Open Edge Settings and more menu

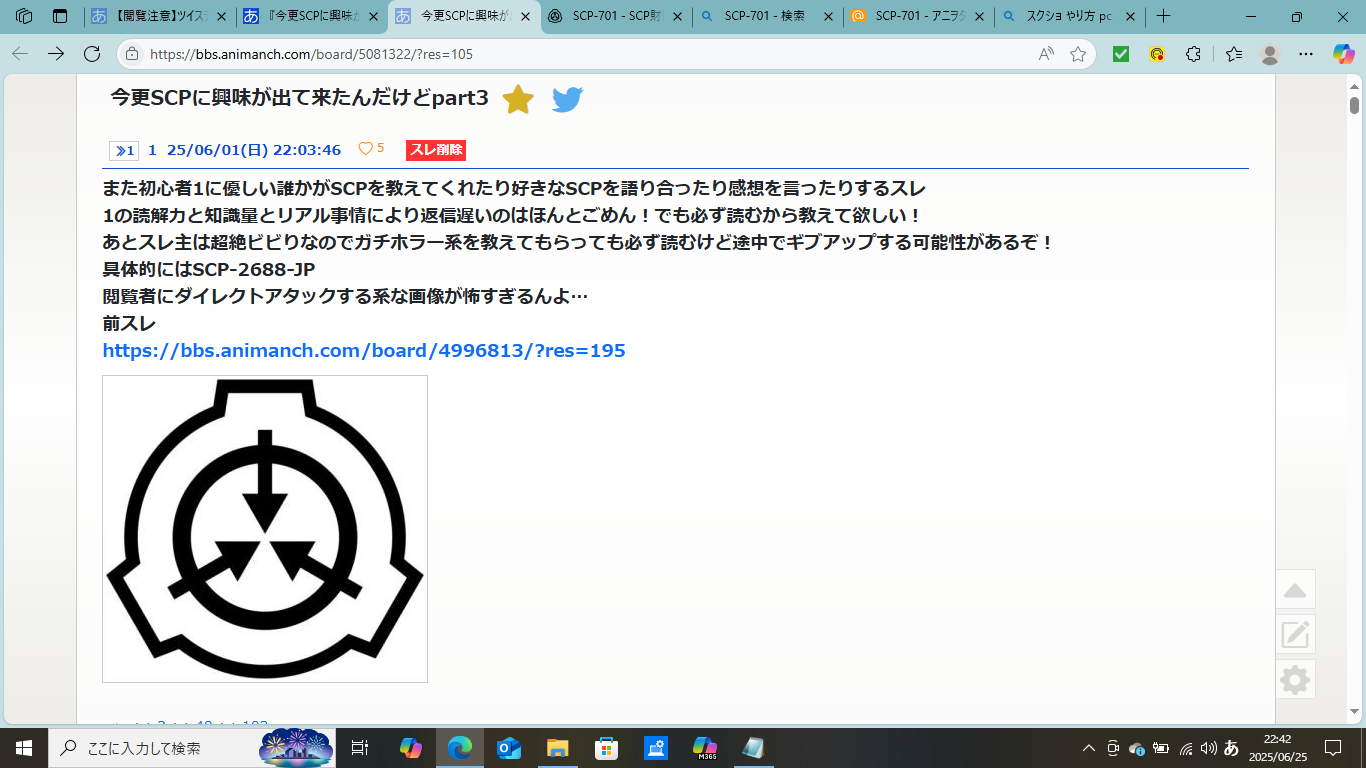click(x=1306, y=54)
